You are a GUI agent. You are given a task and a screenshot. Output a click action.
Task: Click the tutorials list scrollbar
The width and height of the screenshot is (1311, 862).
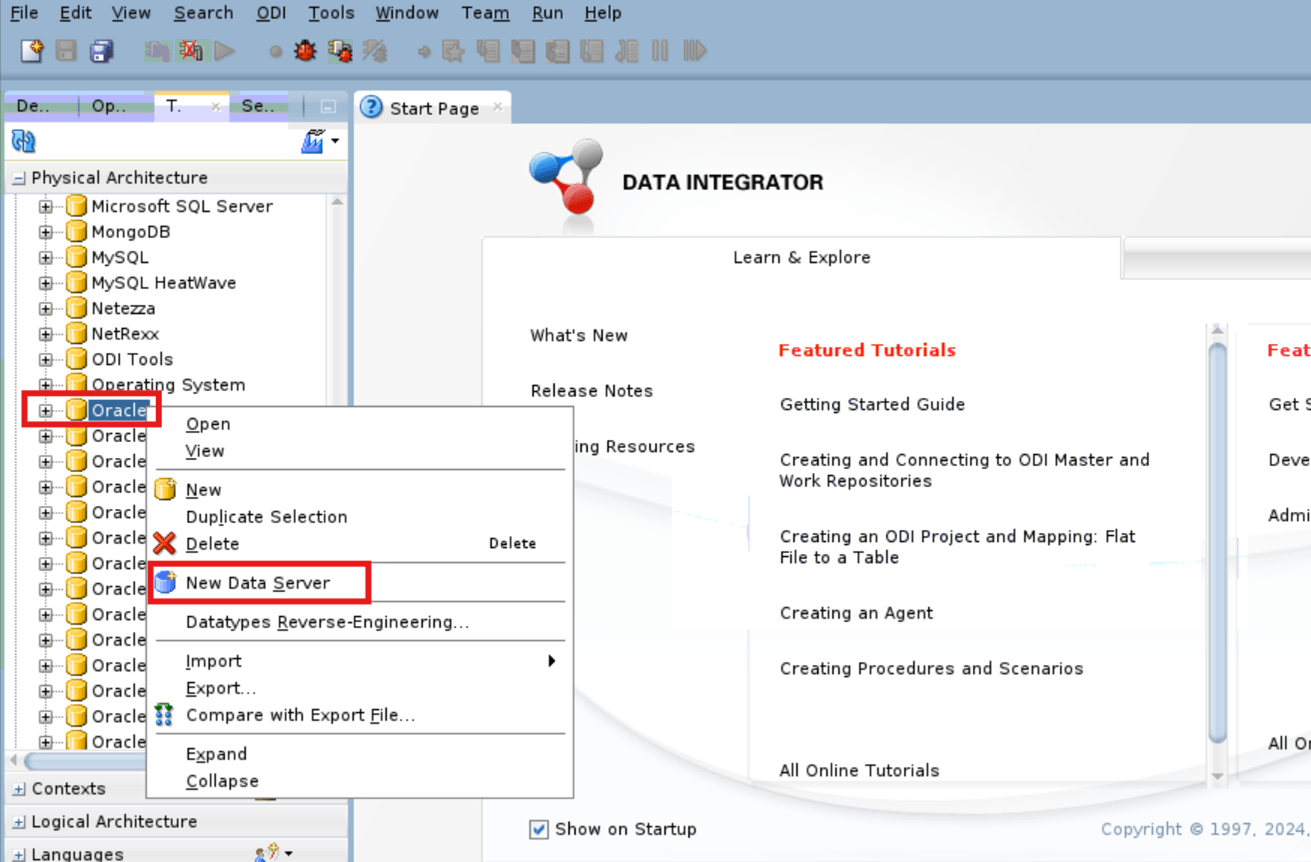coord(1217,550)
